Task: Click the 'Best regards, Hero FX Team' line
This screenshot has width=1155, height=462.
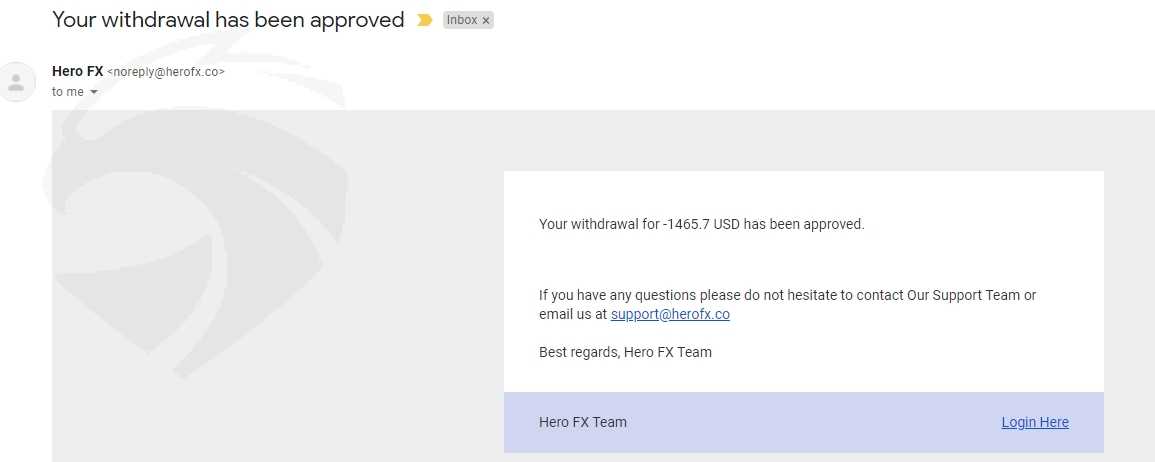Action: click(x=625, y=352)
